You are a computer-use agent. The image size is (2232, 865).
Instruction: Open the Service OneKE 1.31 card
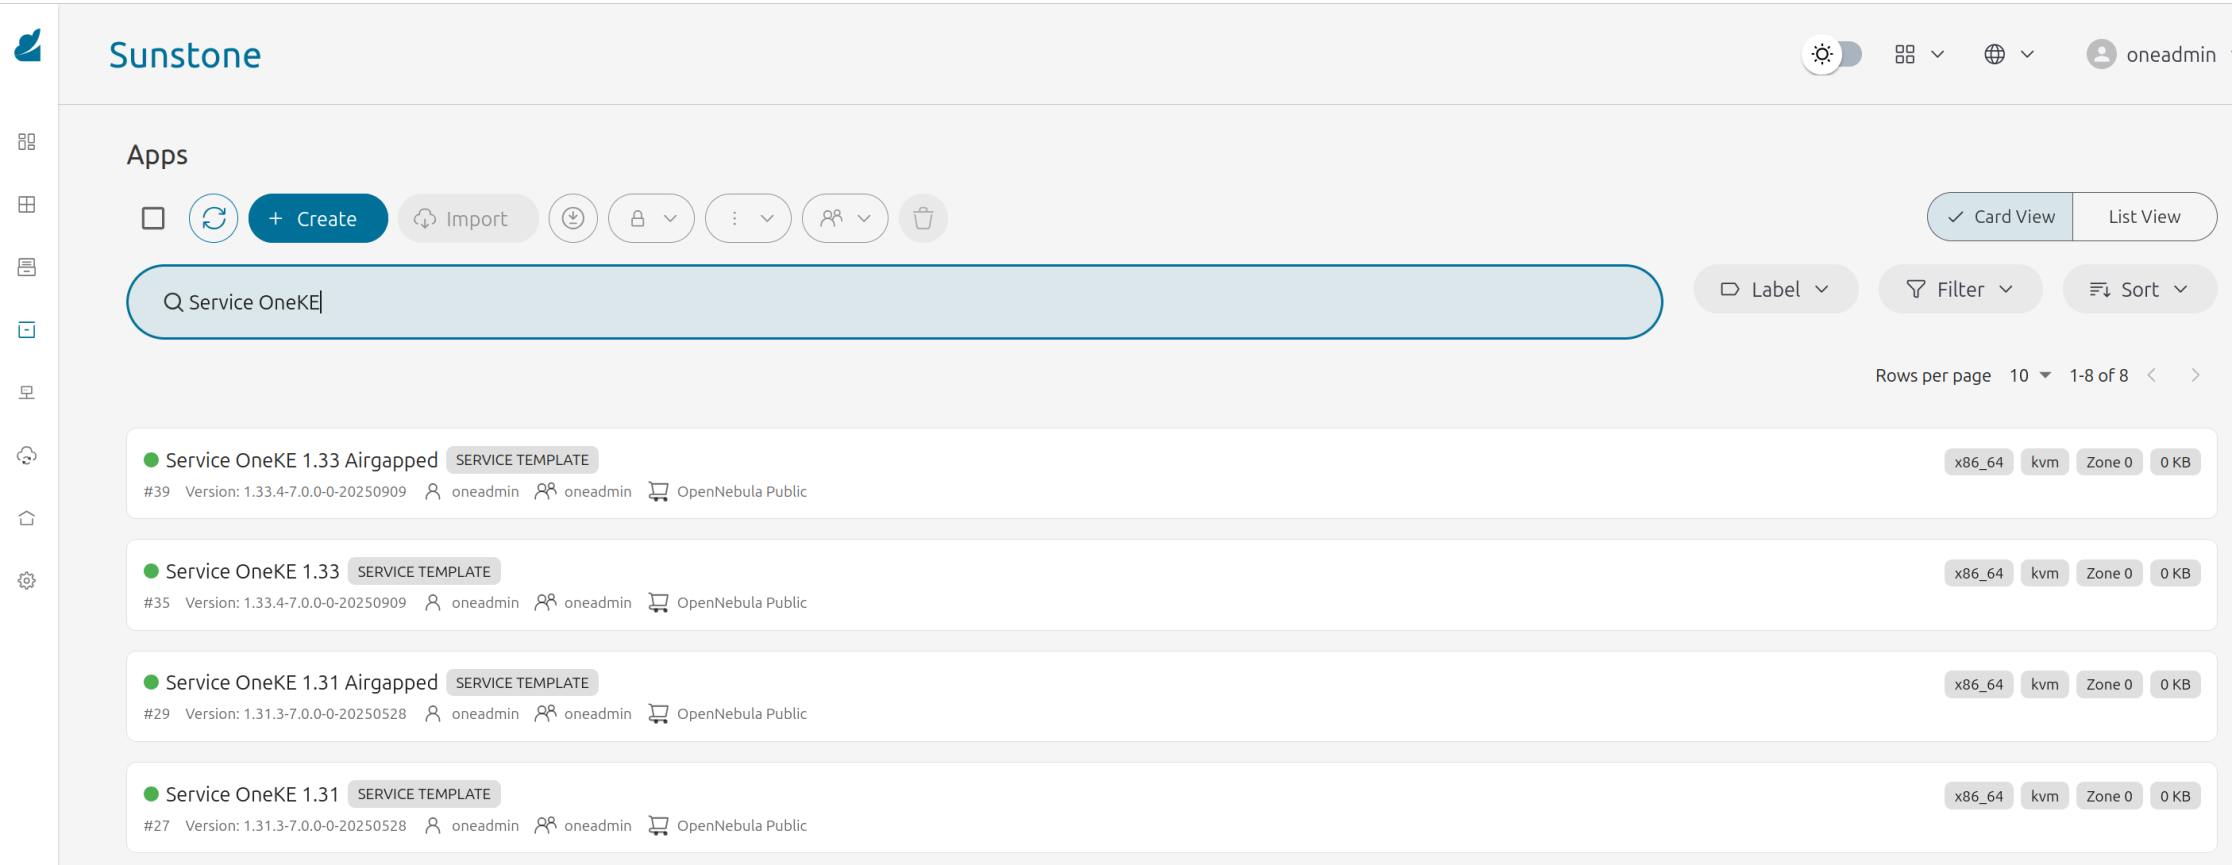point(1172,808)
